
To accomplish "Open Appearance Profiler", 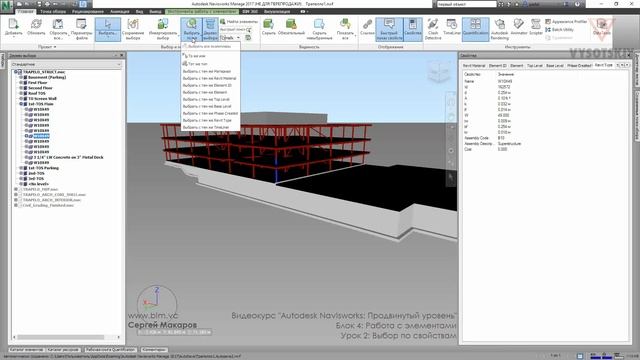I will coord(566,22).
